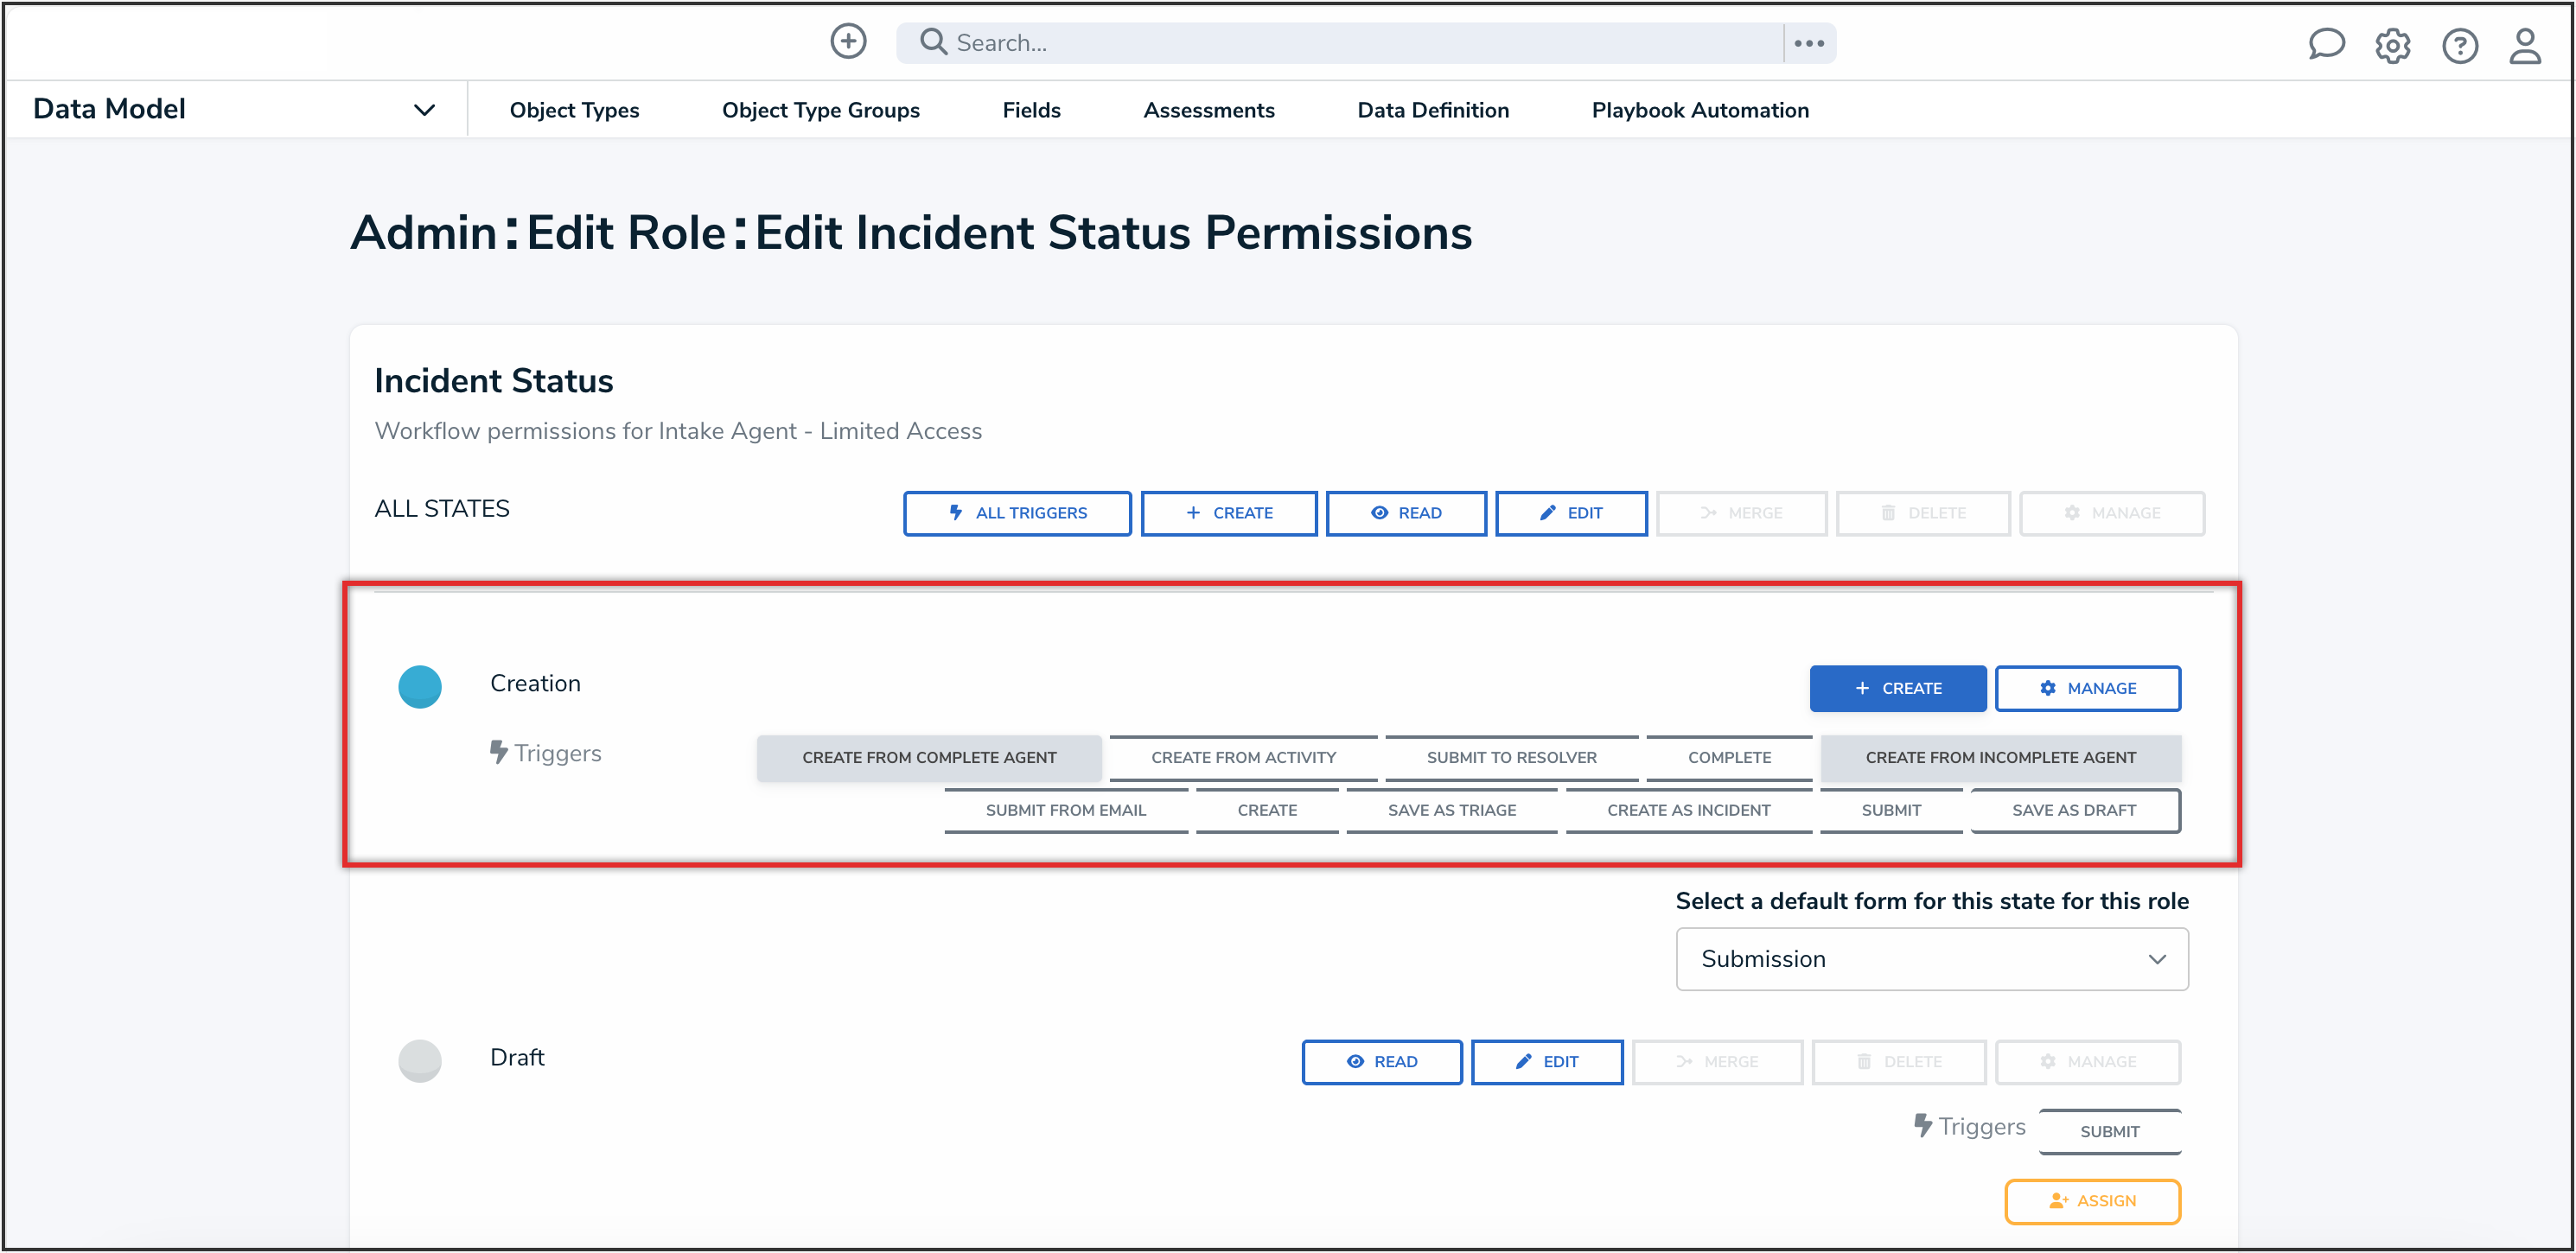Screen dimensions: 2576x1253
Task: Expand the Data Model dropdown
Action: coord(424,110)
